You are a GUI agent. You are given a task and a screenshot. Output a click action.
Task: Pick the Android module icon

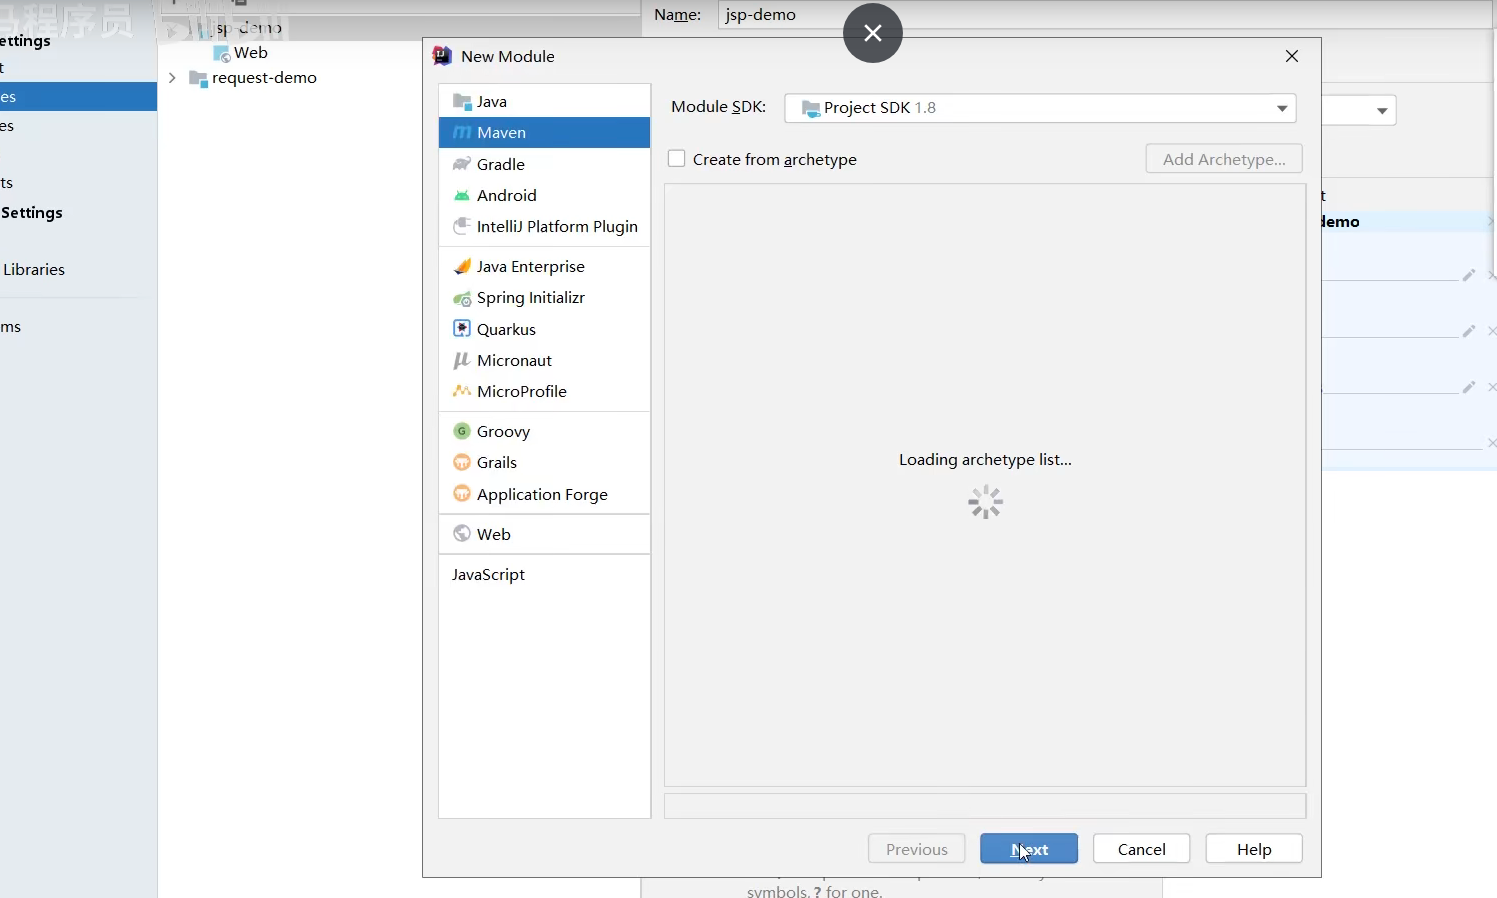point(462,195)
